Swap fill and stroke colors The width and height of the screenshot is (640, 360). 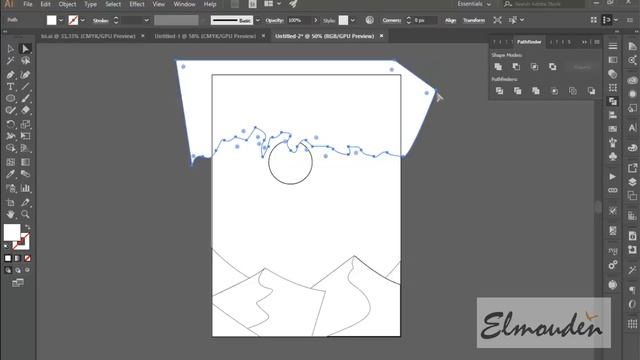pos(28,227)
